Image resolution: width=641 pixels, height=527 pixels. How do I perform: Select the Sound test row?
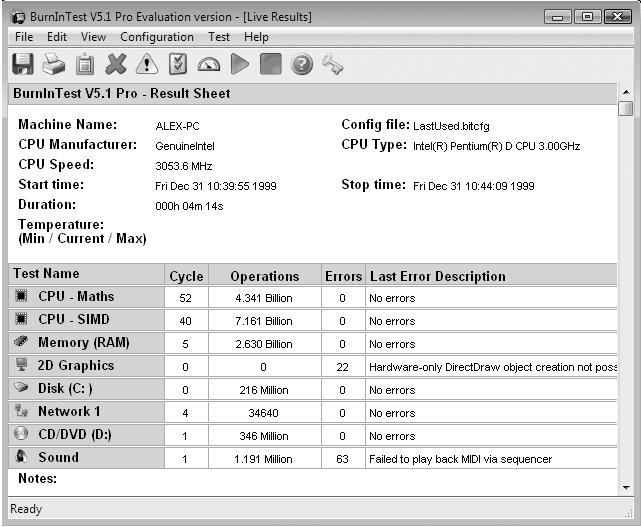(58, 458)
